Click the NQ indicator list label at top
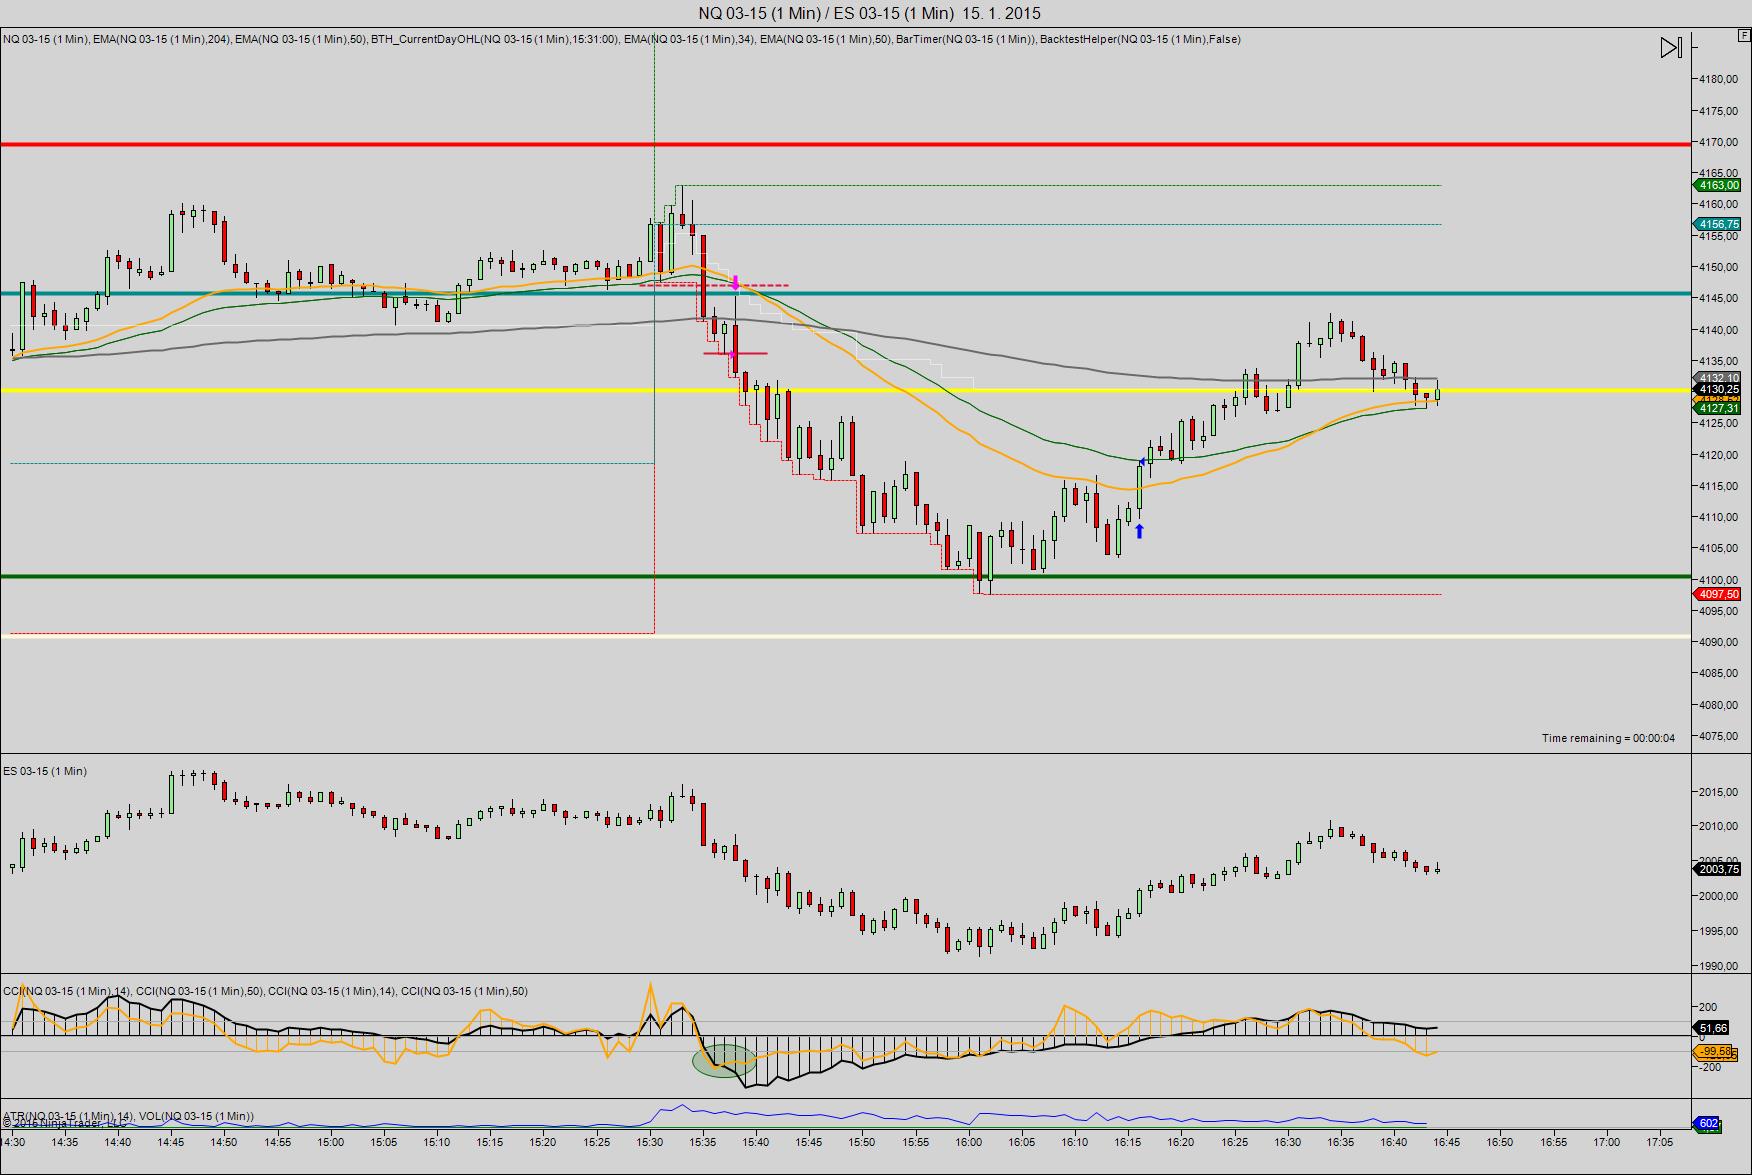 point(622,39)
